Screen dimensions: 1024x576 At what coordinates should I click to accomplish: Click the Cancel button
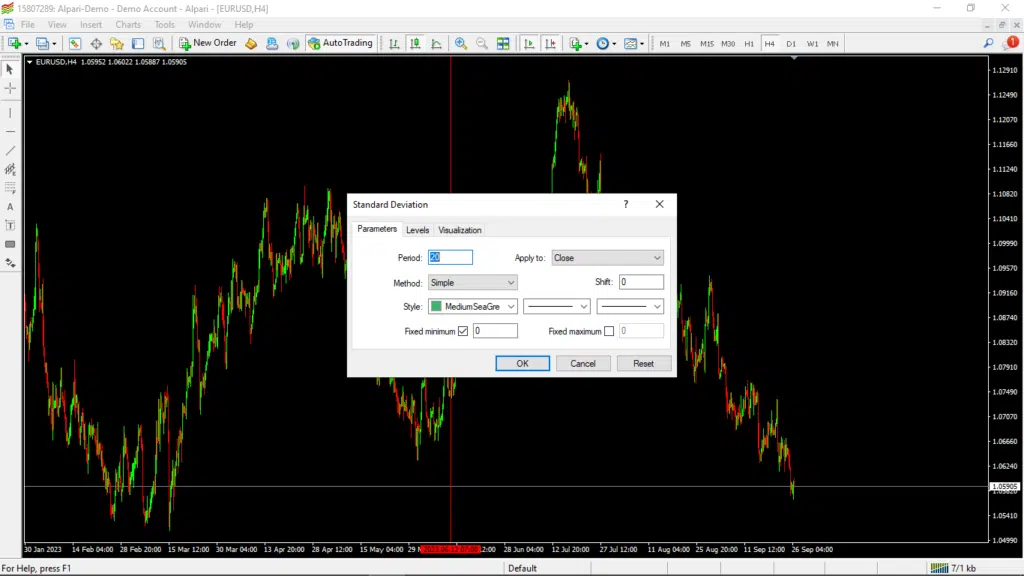coord(583,364)
